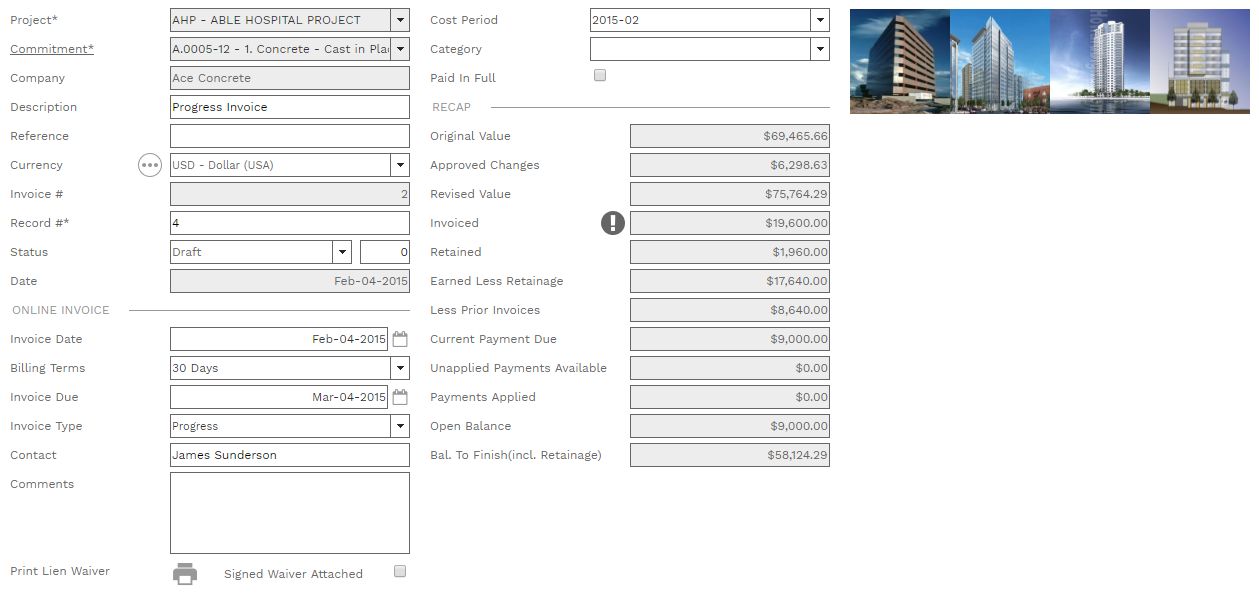The image size is (1259, 599).
Task: Click the Record # input field
Action: [289, 223]
